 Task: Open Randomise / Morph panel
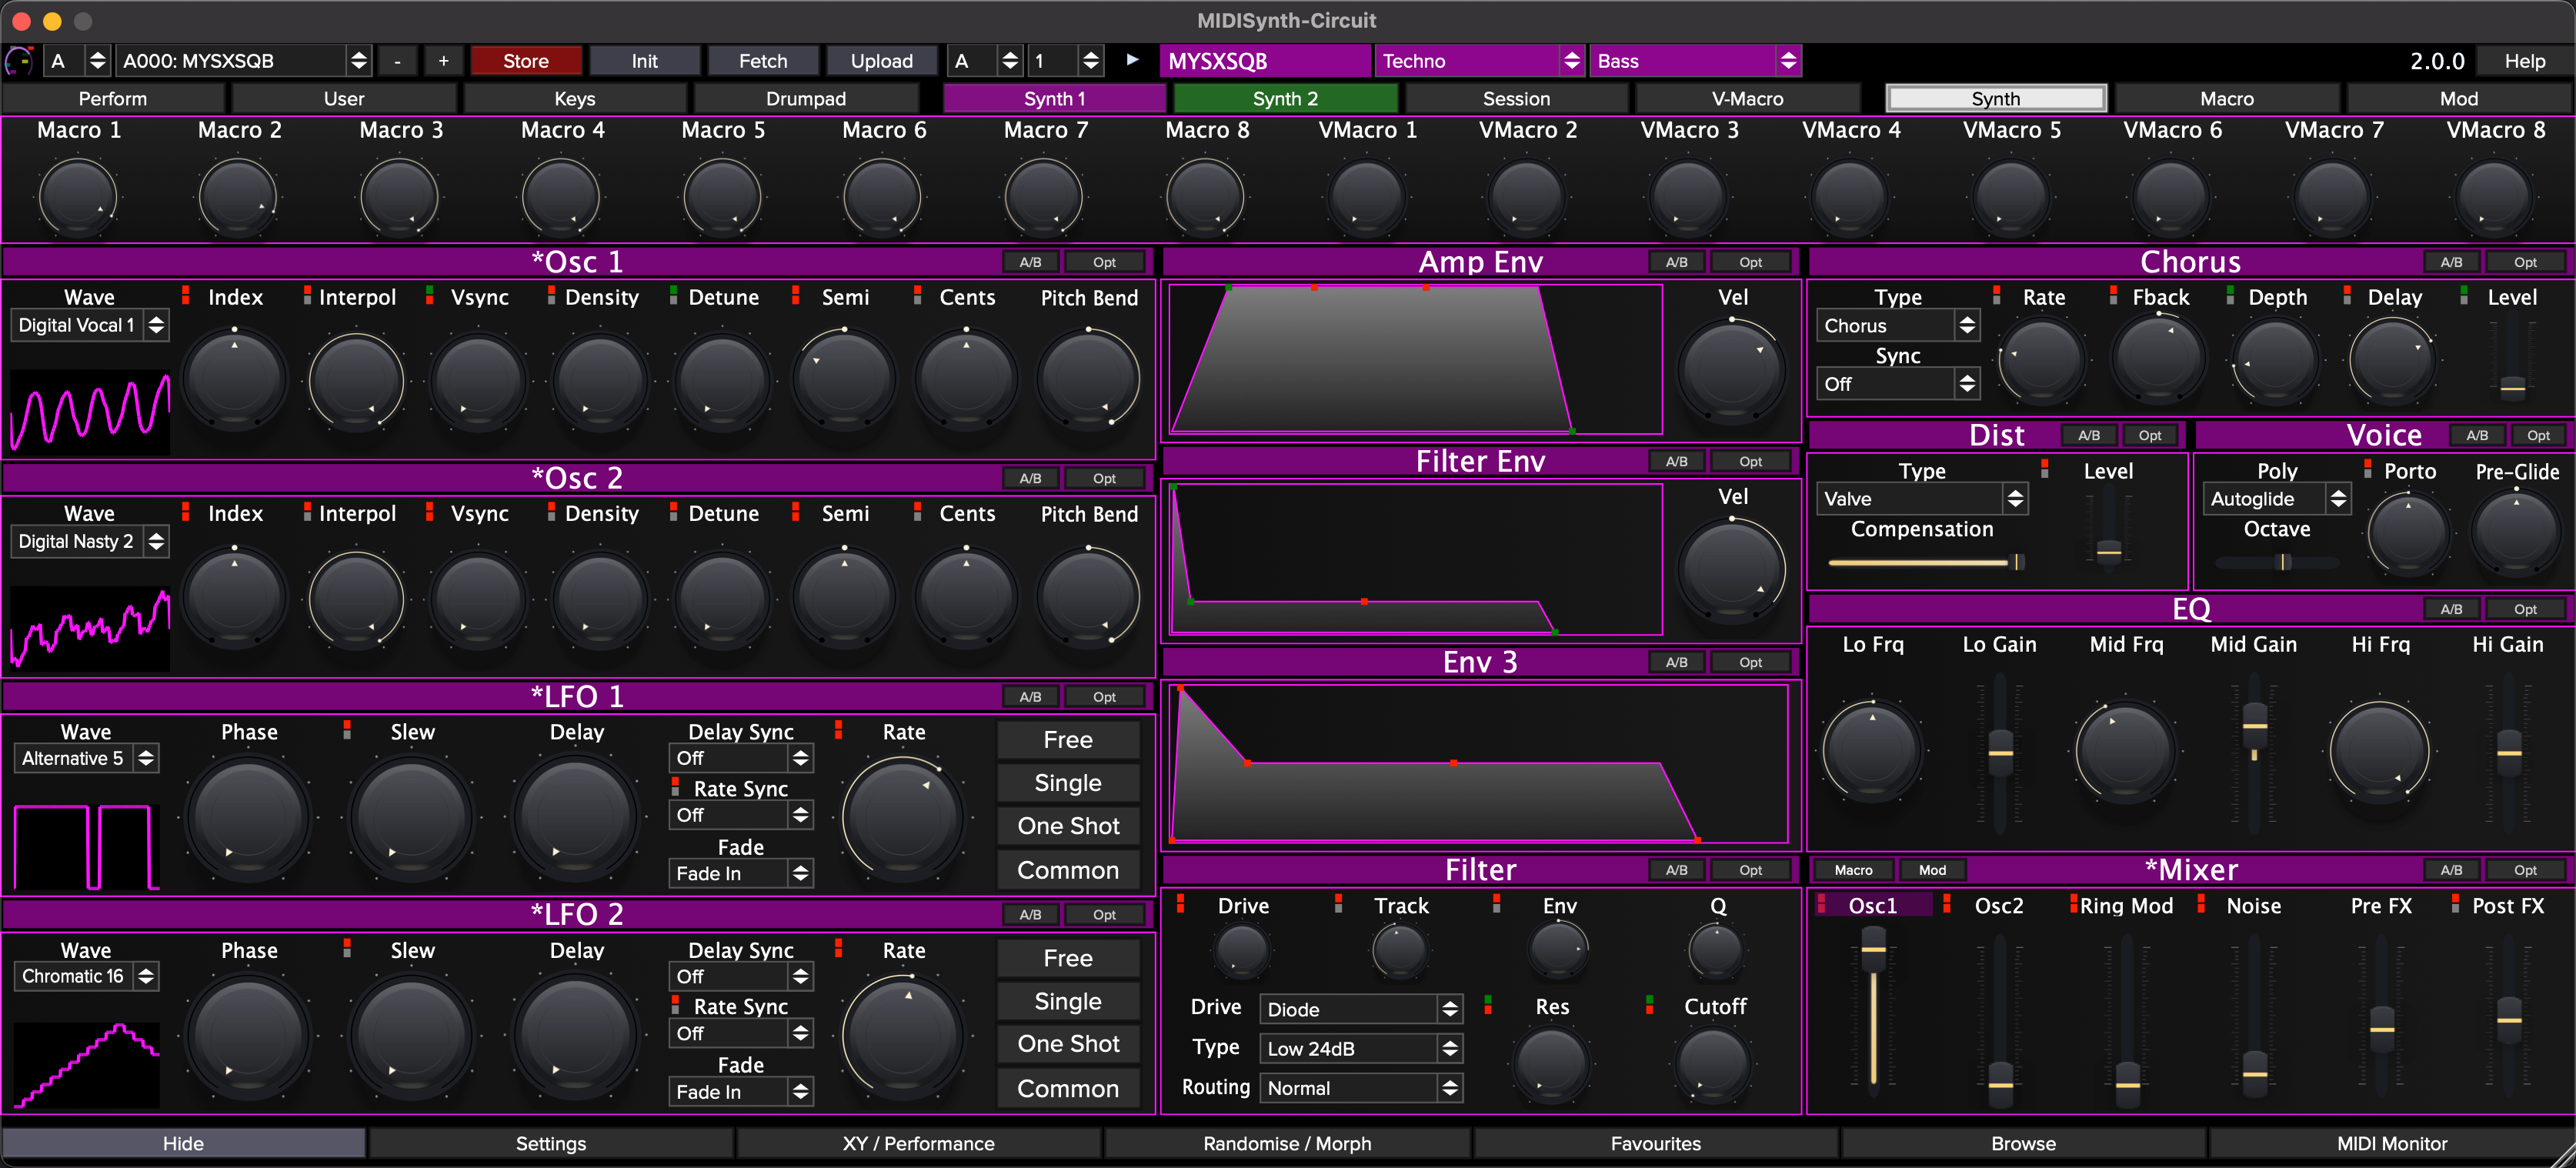pos(1286,1143)
